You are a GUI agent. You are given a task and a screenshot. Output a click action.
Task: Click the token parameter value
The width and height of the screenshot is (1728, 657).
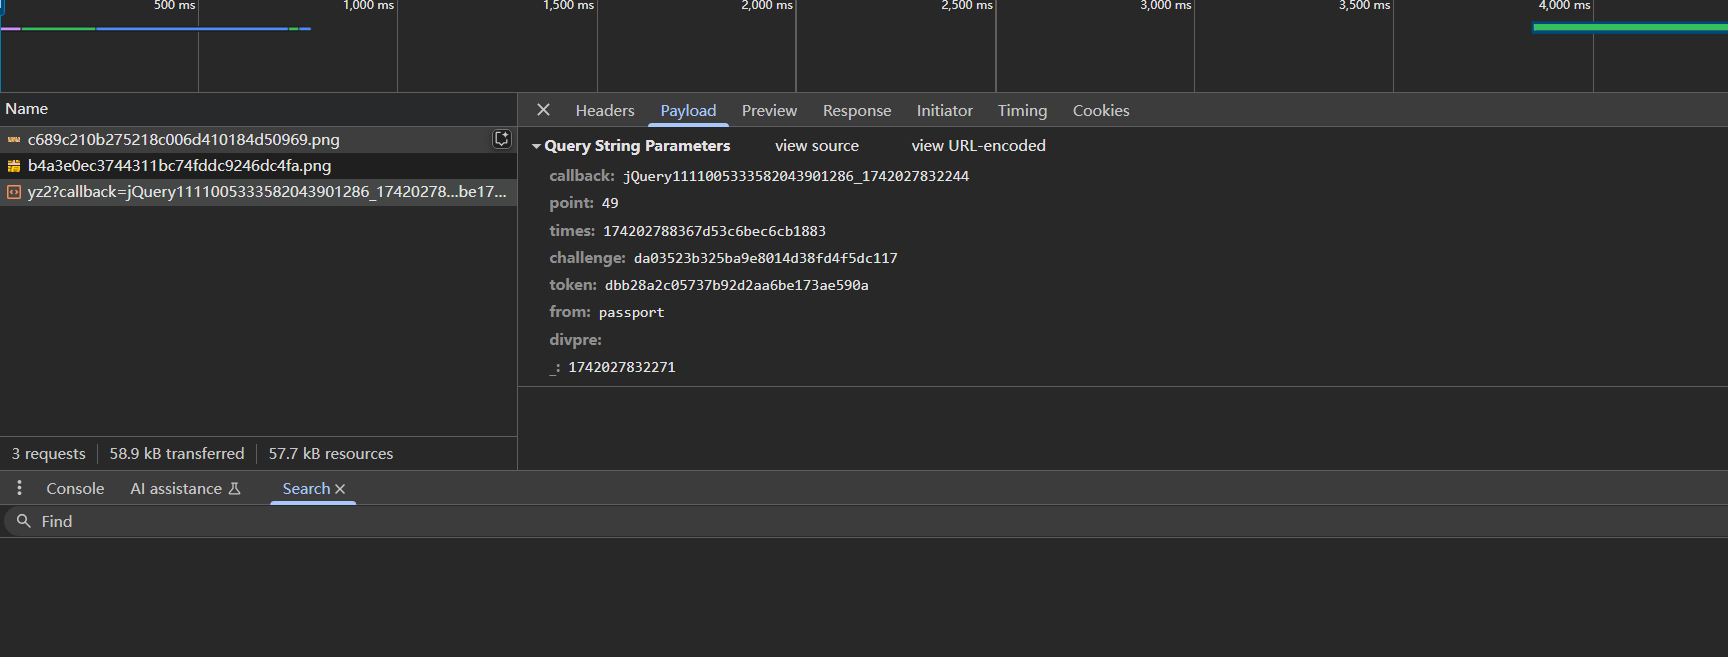(x=736, y=285)
